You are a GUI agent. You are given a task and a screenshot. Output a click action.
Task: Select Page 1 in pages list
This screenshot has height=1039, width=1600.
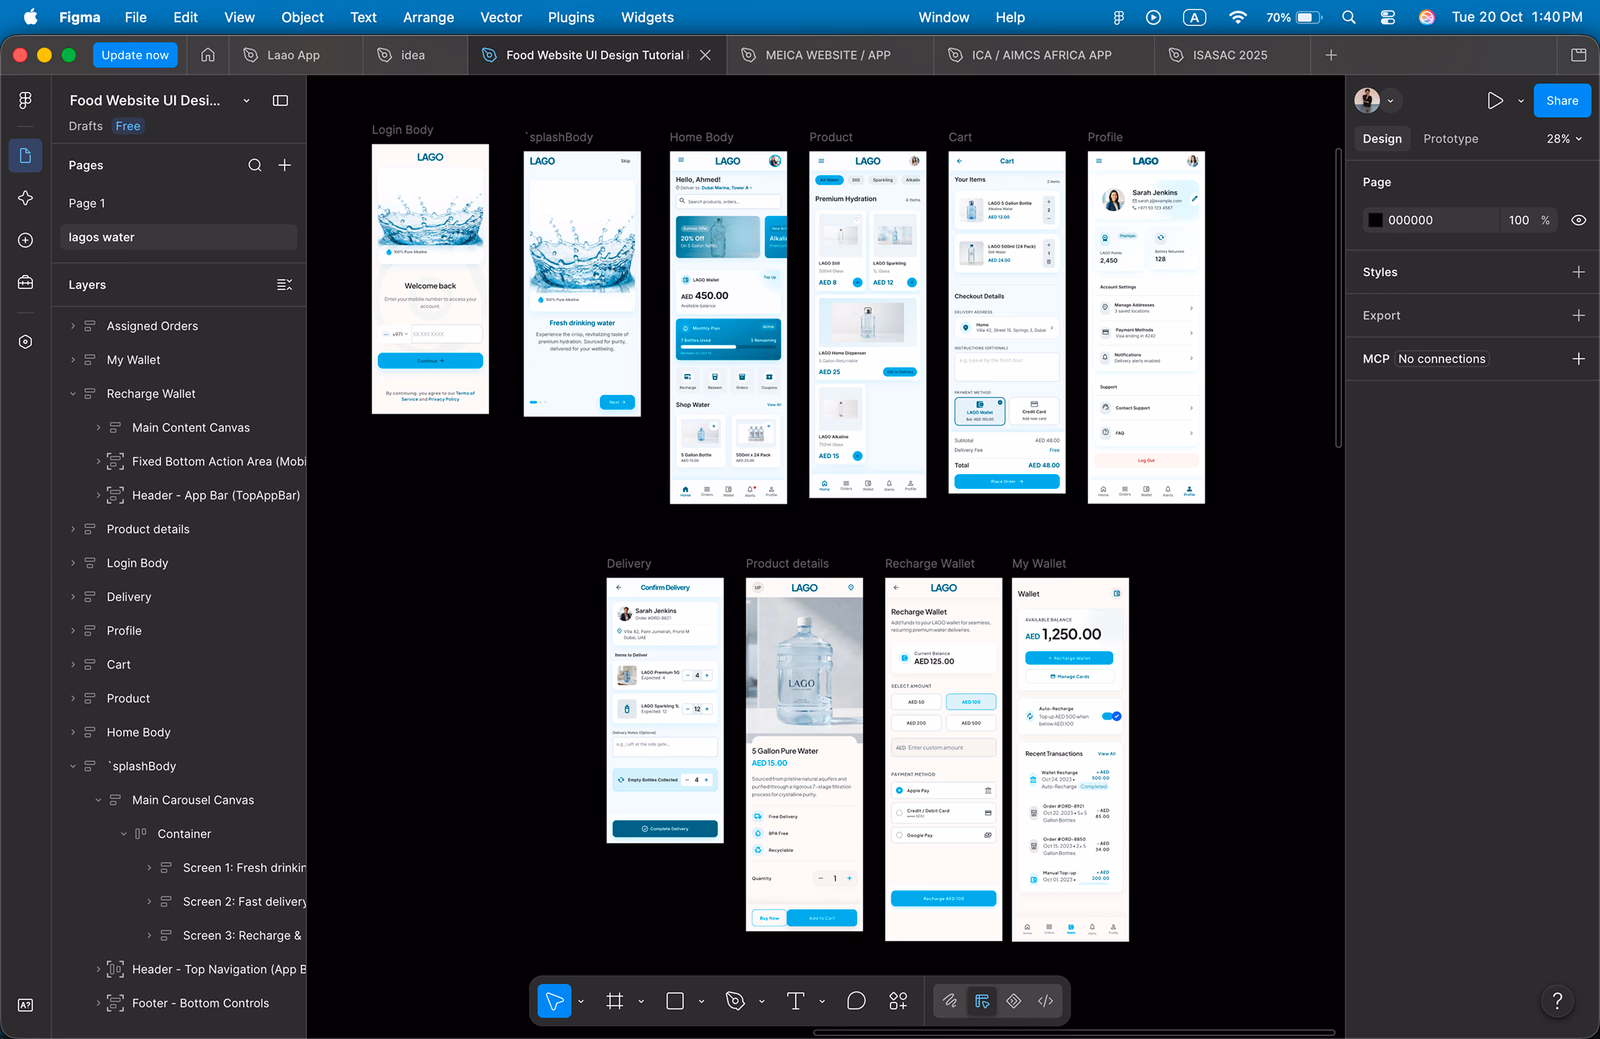176,203
